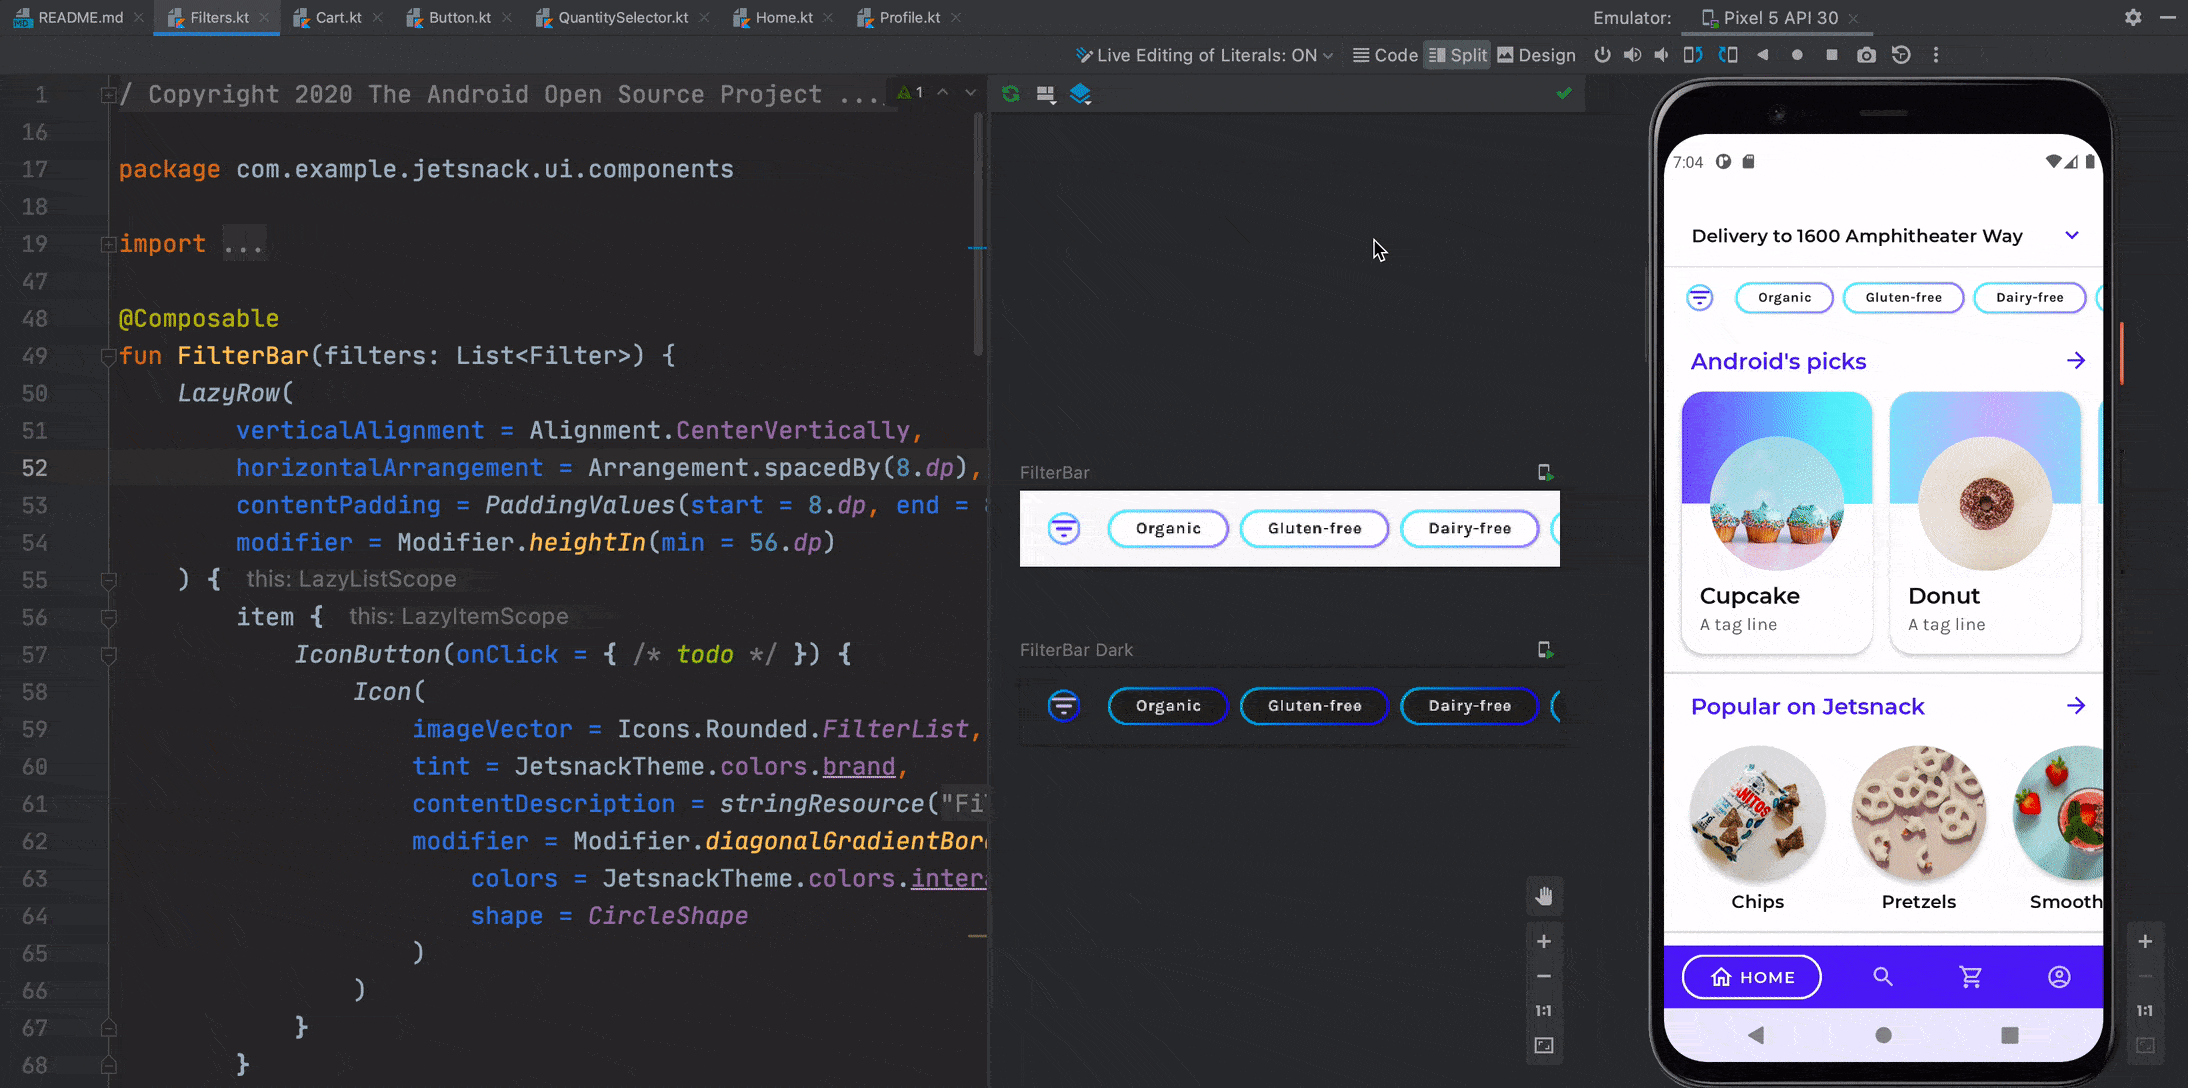Click the Split view mode button

[x=1455, y=54]
